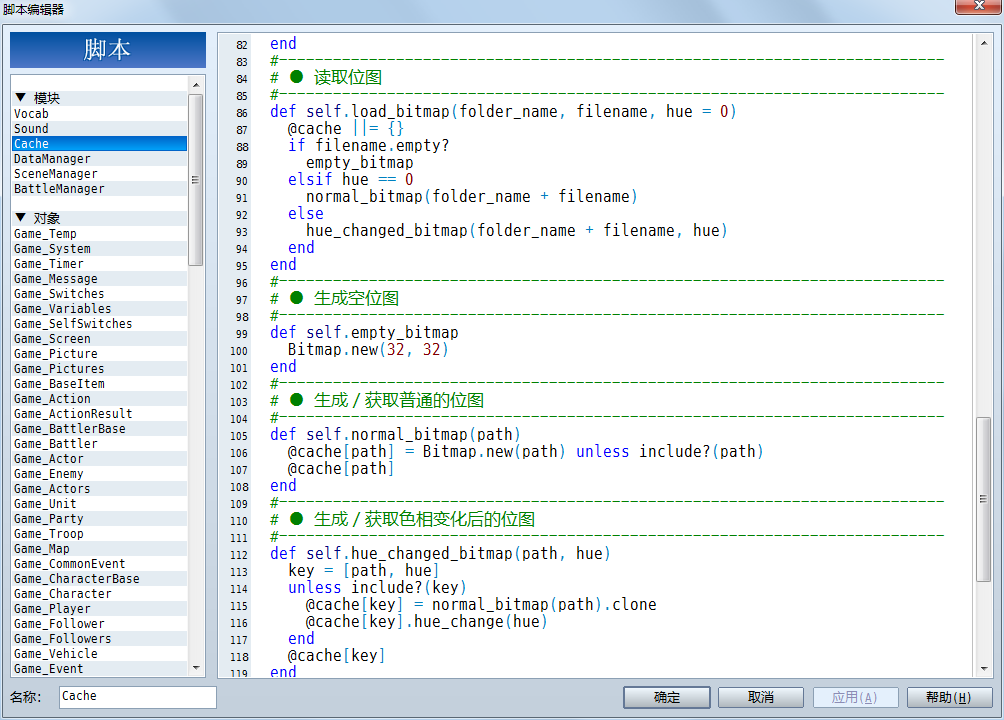This screenshot has height=720, width=1004.
Task: Open the BattleManager script
Action: 99,189
